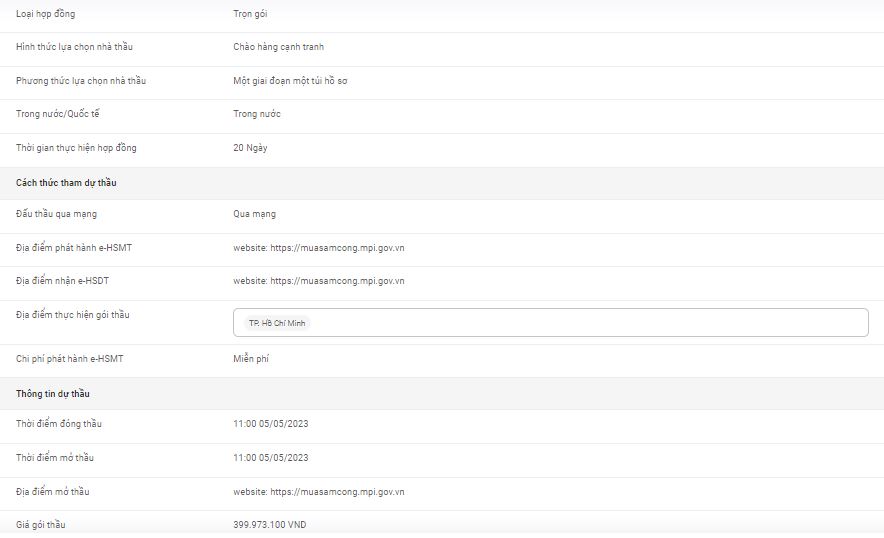Click the '20 Ngày' contract duration value
The height and width of the screenshot is (538, 884).
point(250,148)
